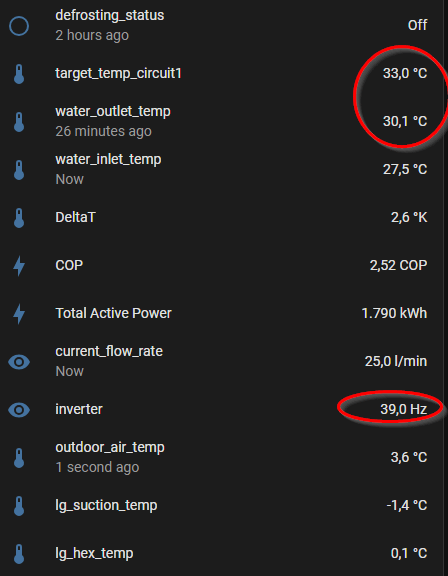The height and width of the screenshot is (576, 448).
Task: Open the defrosting_status entity details
Action: [220, 25]
